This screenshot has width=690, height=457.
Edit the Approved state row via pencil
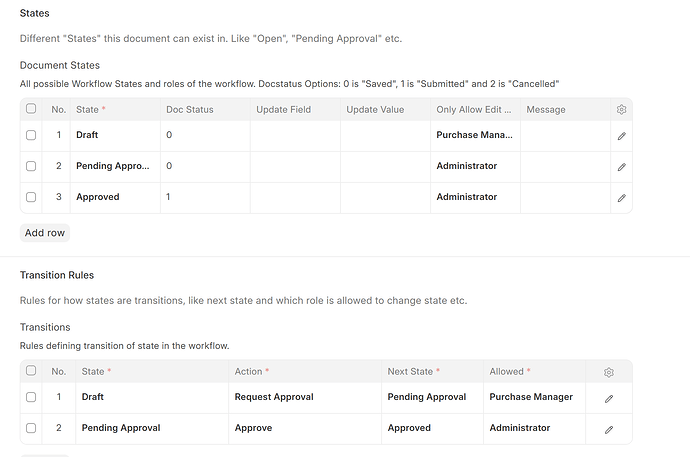621,198
